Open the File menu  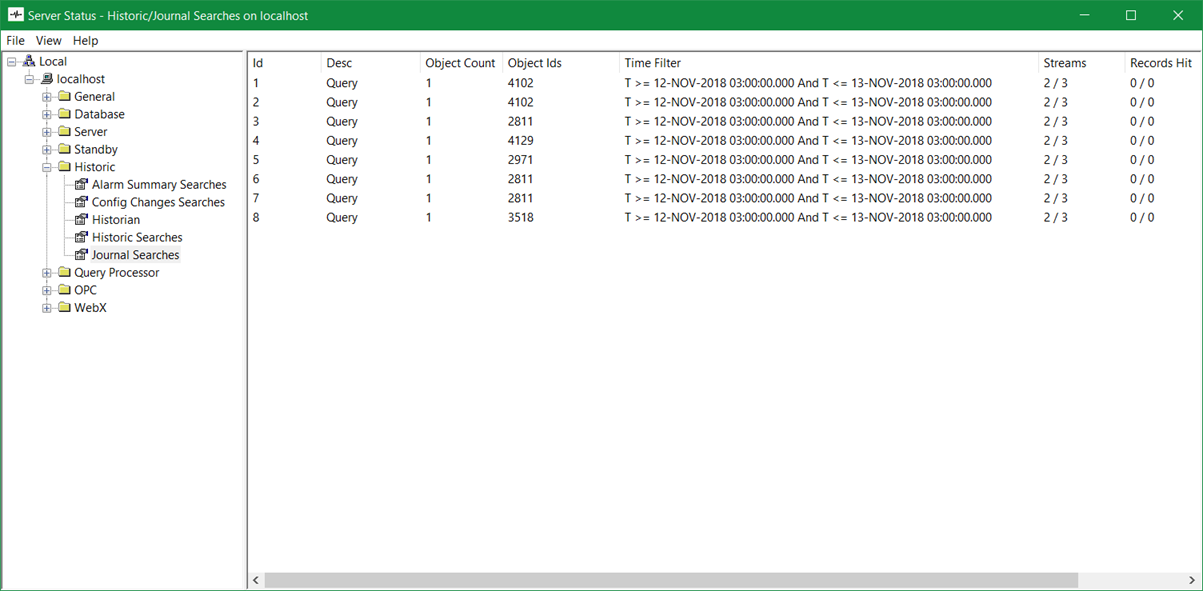pyautogui.click(x=15, y=41)
